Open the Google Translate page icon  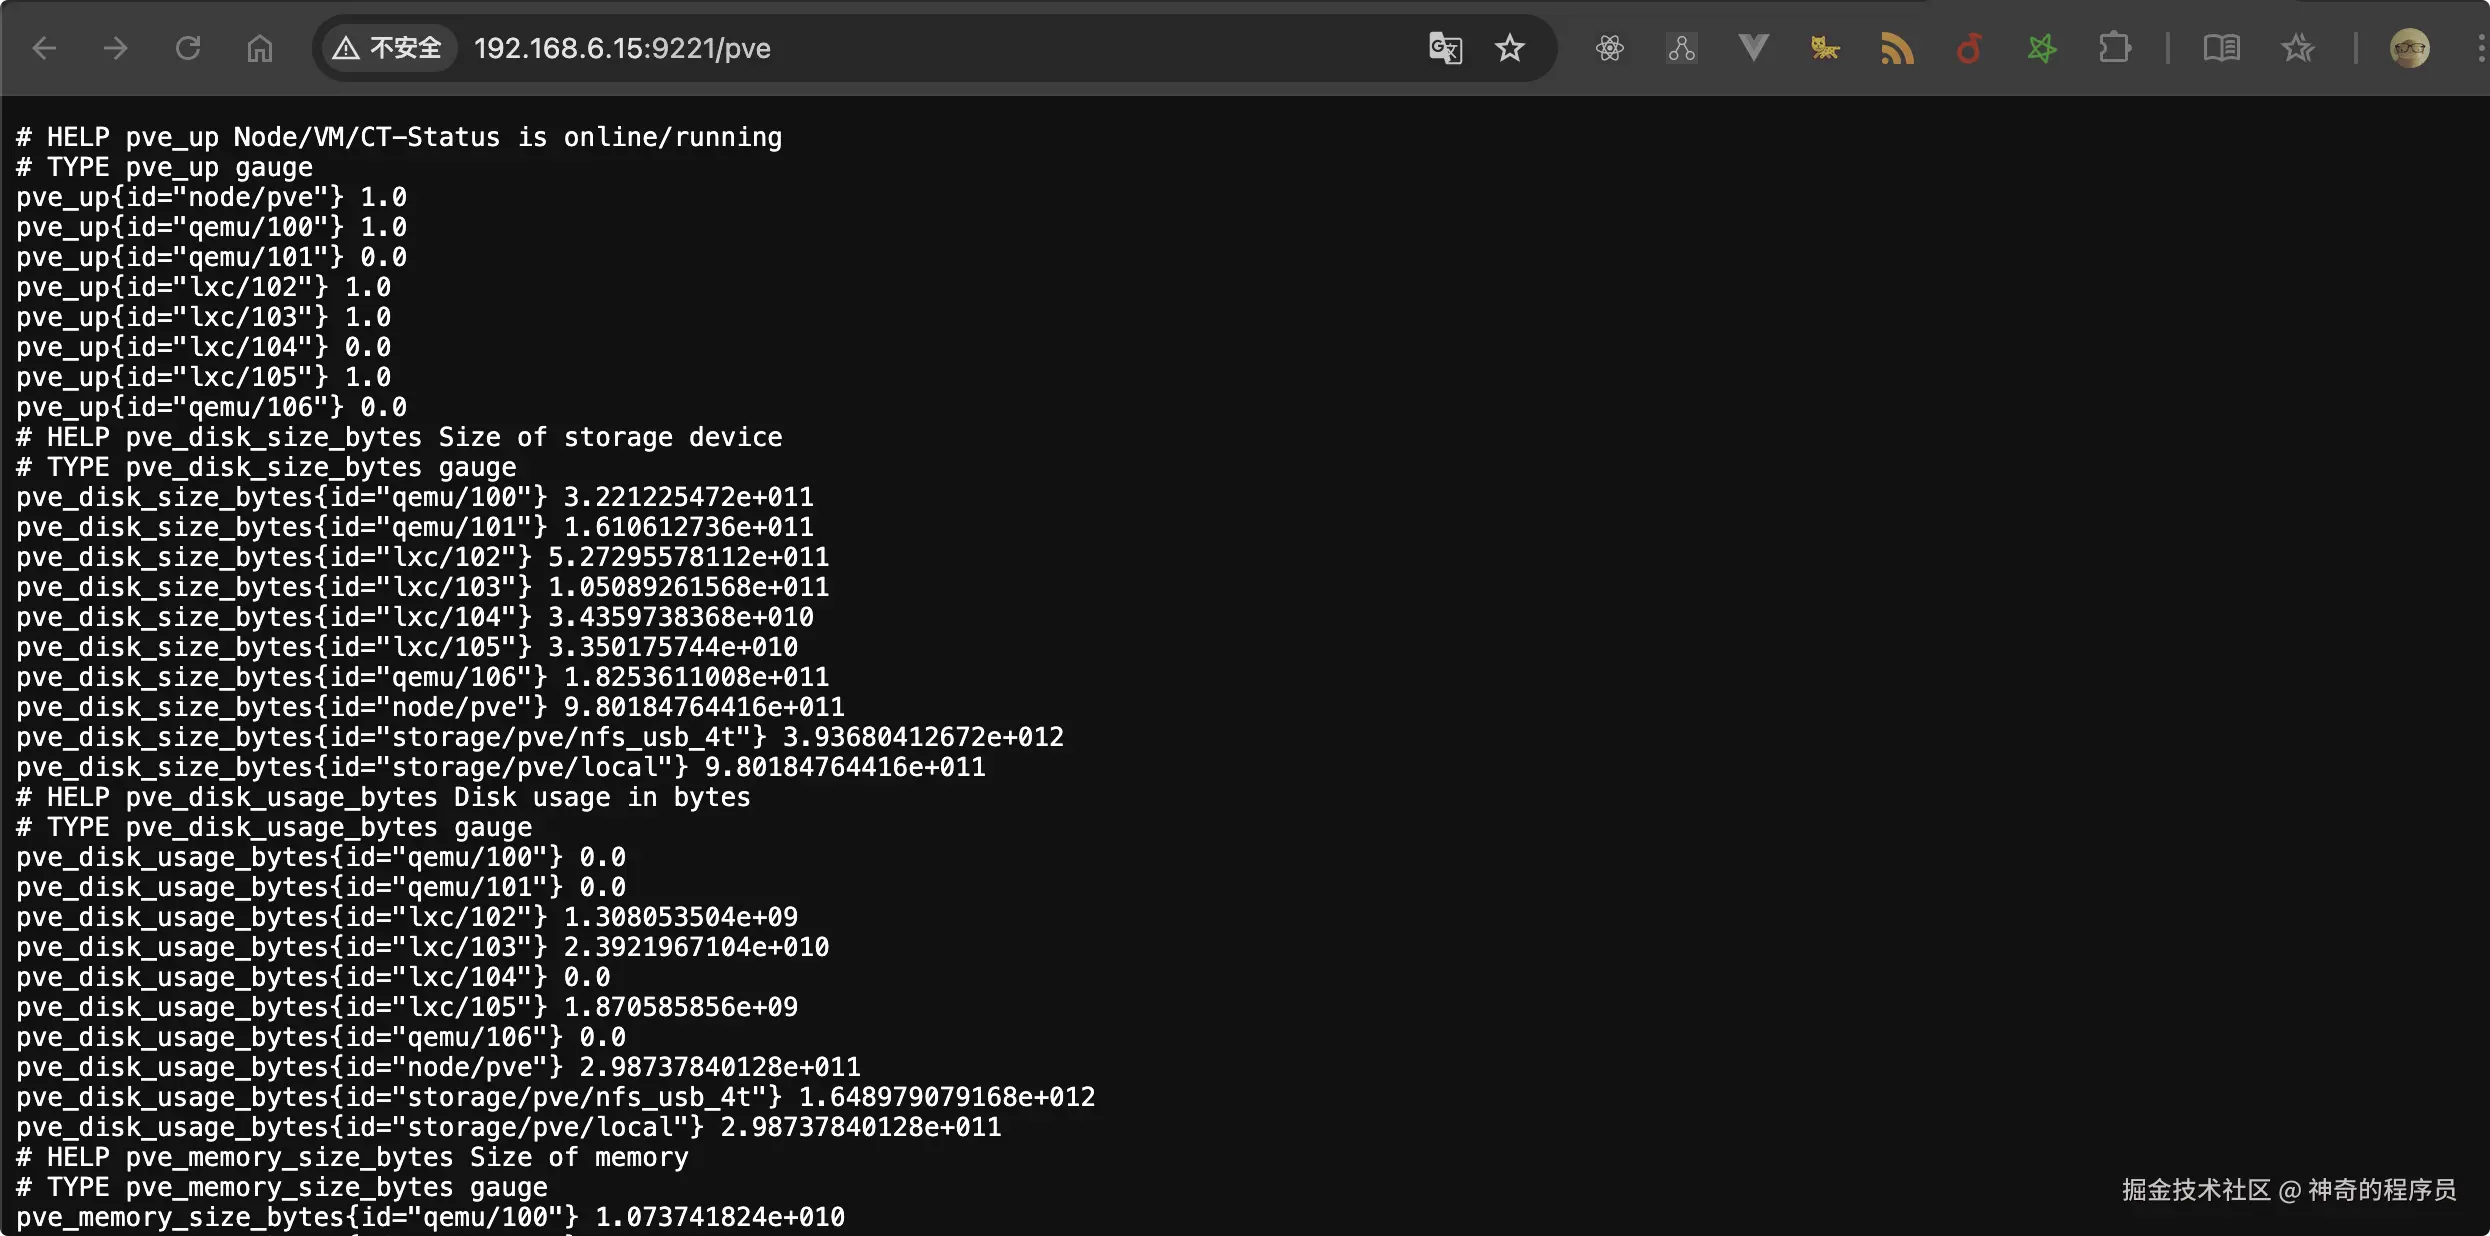(1445, 48)
